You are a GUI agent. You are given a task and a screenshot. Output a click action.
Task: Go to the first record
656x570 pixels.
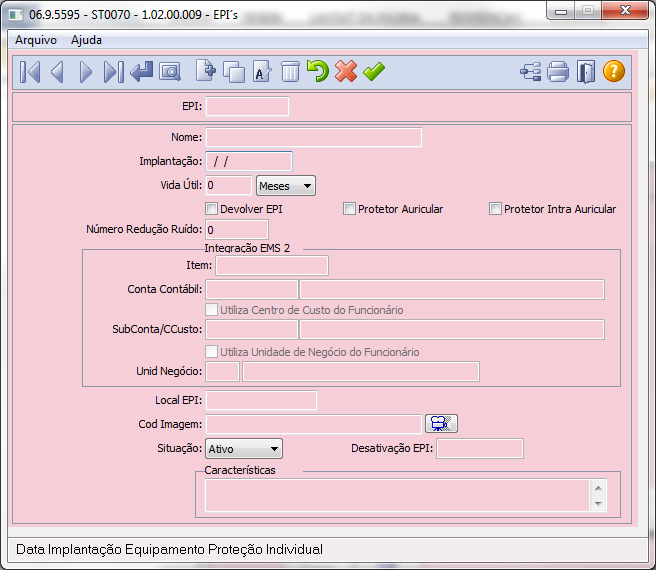(x=30, y=72)
